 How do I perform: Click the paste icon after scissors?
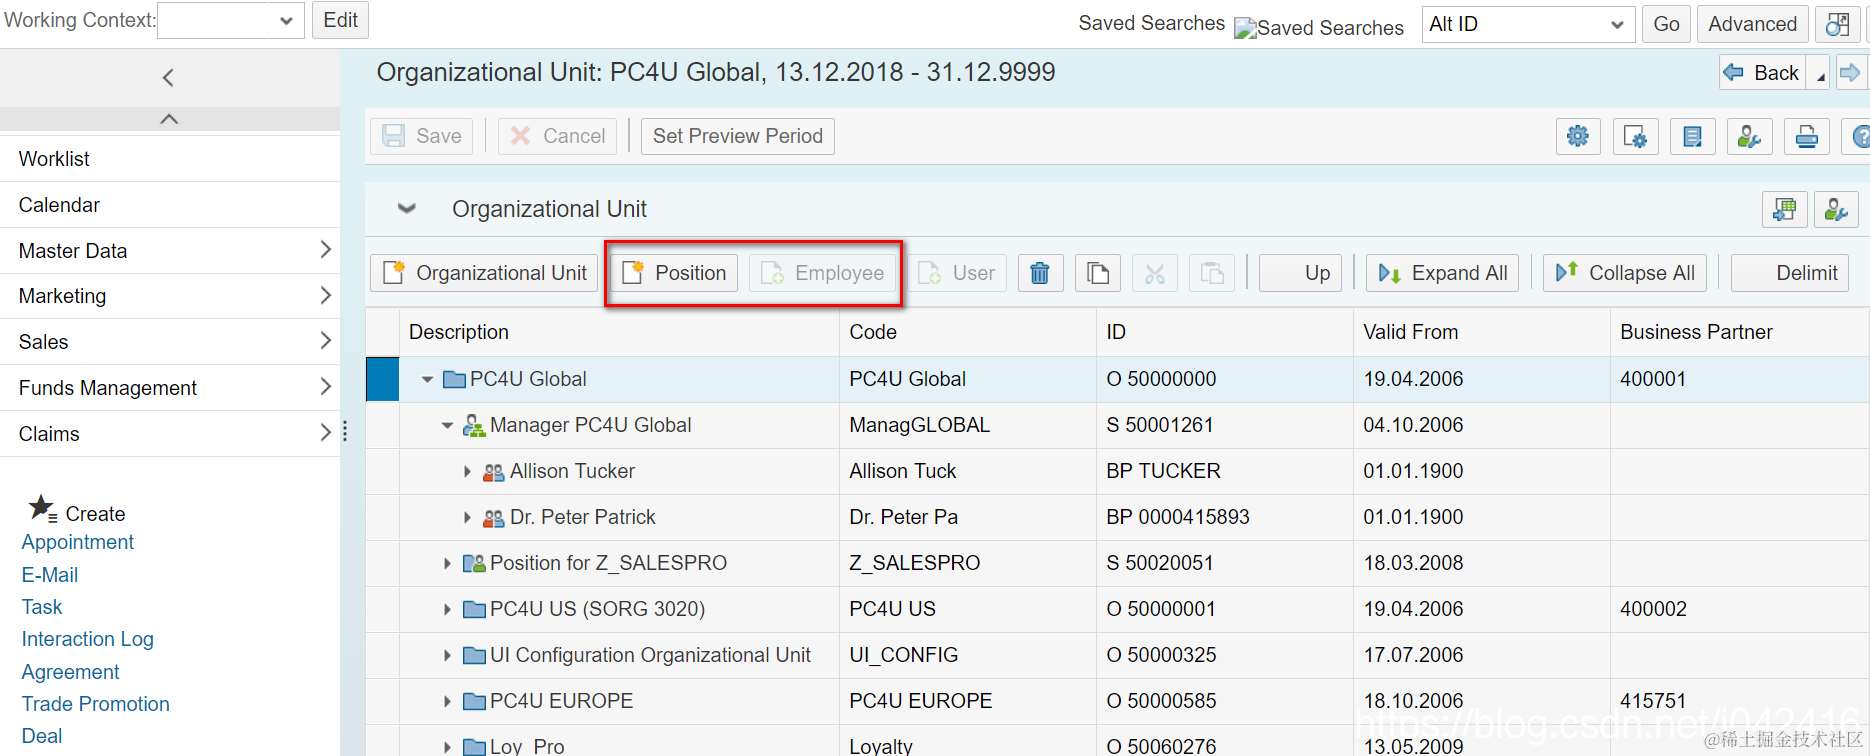point(1211,273)
